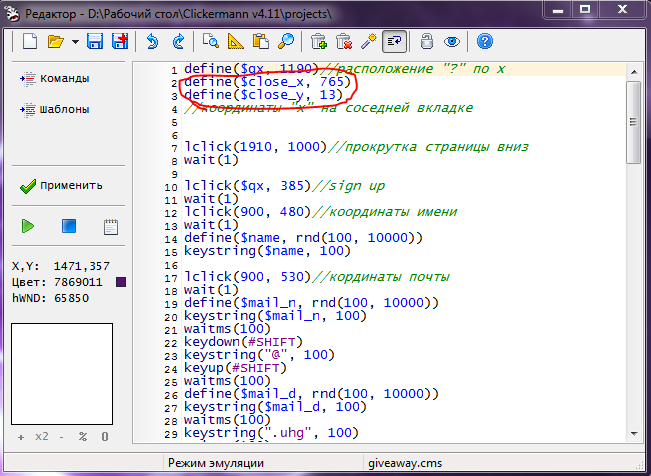Click the x2 zoom control under preview
Image resolution: width=651 pixels, height=476 pixels.
[42, 437]
